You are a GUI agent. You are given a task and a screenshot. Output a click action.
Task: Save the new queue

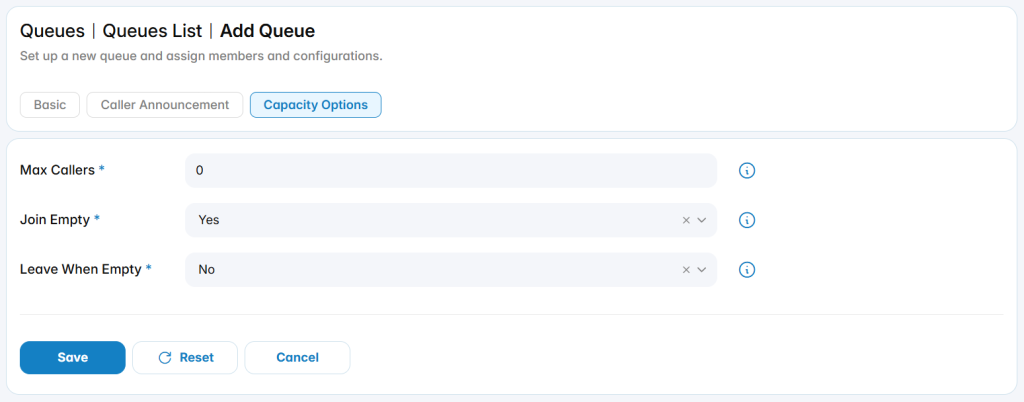click(x=72, y=358)
